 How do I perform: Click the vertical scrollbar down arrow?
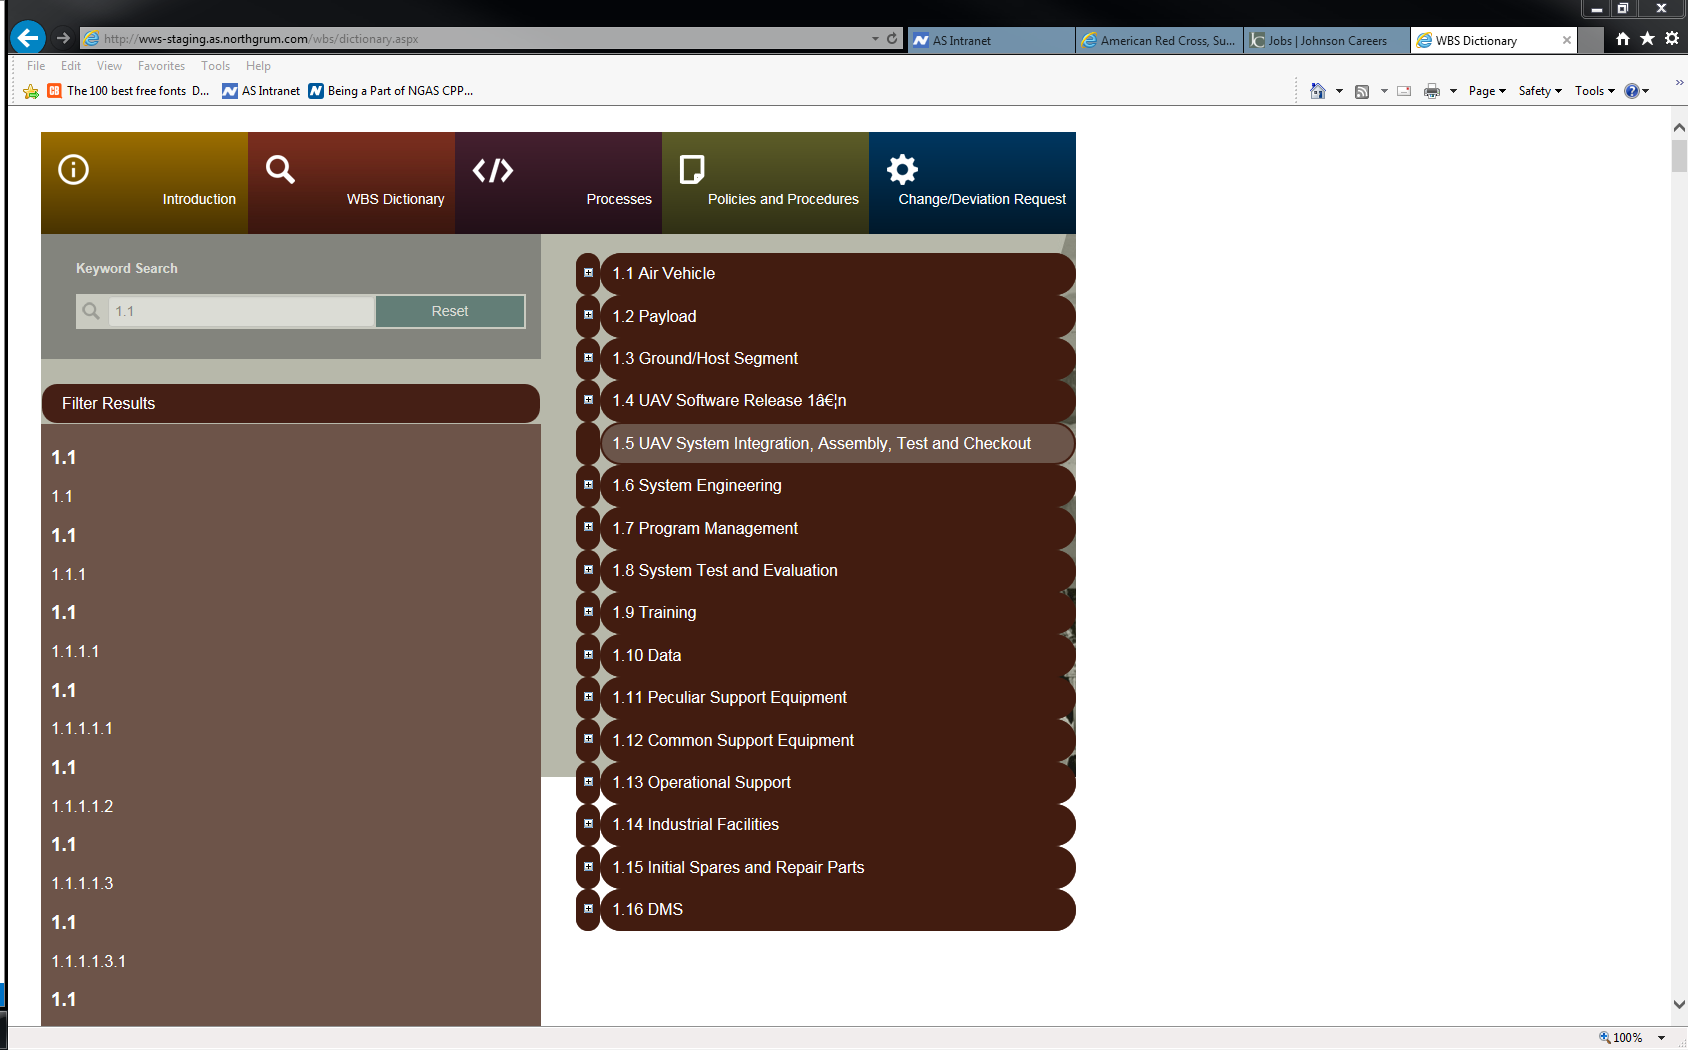coord(1679,1005)
